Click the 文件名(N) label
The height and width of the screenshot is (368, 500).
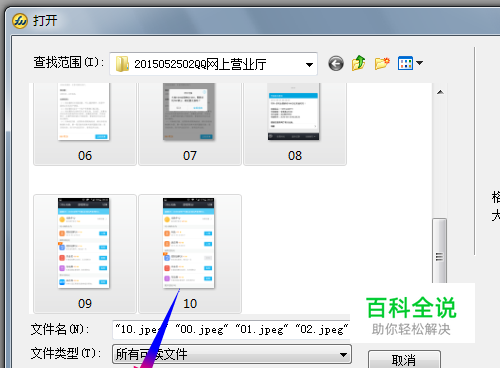click(x=60, y=330)
